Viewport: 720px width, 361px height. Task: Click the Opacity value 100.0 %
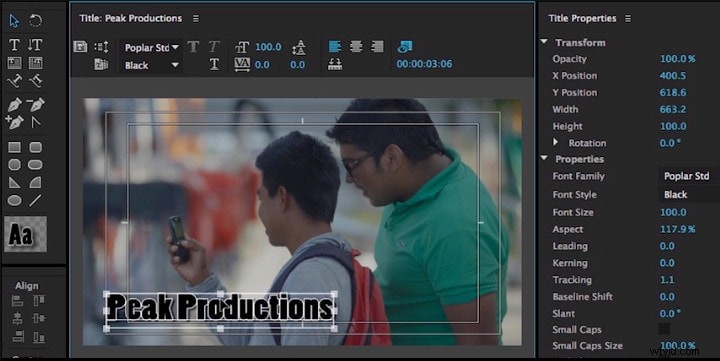pos(677,59)
